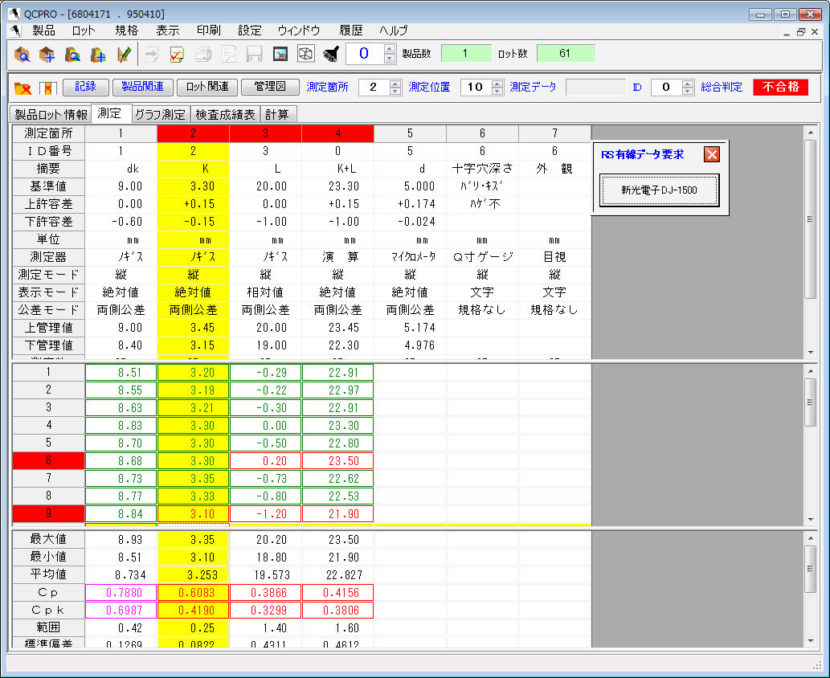Click the 測定データ input field
The height and width of the screenshot is (678, 830).
(x=595, y=87)
